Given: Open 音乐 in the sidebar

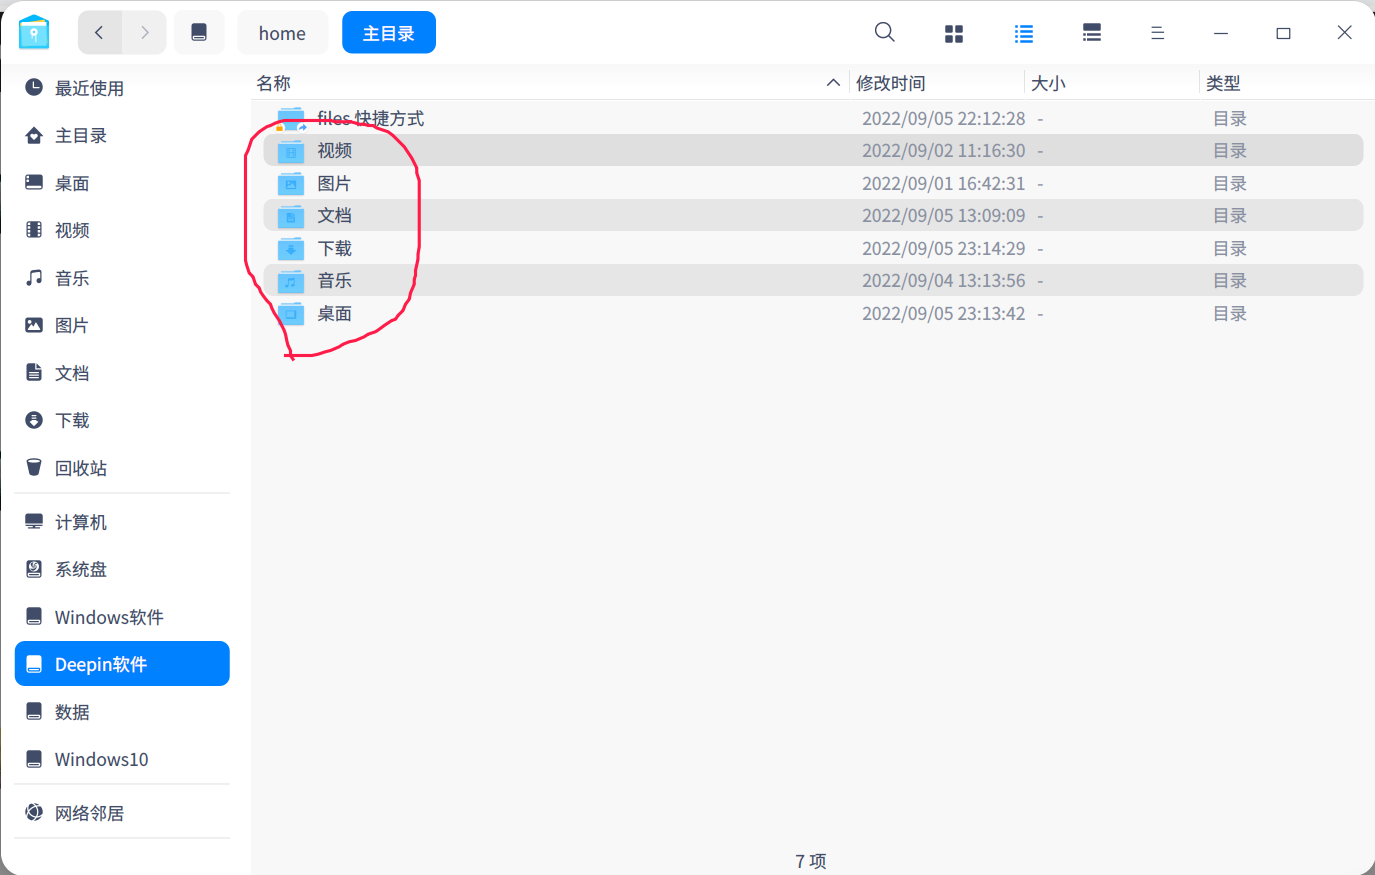Looking at the screenshot, I should 123,278.
